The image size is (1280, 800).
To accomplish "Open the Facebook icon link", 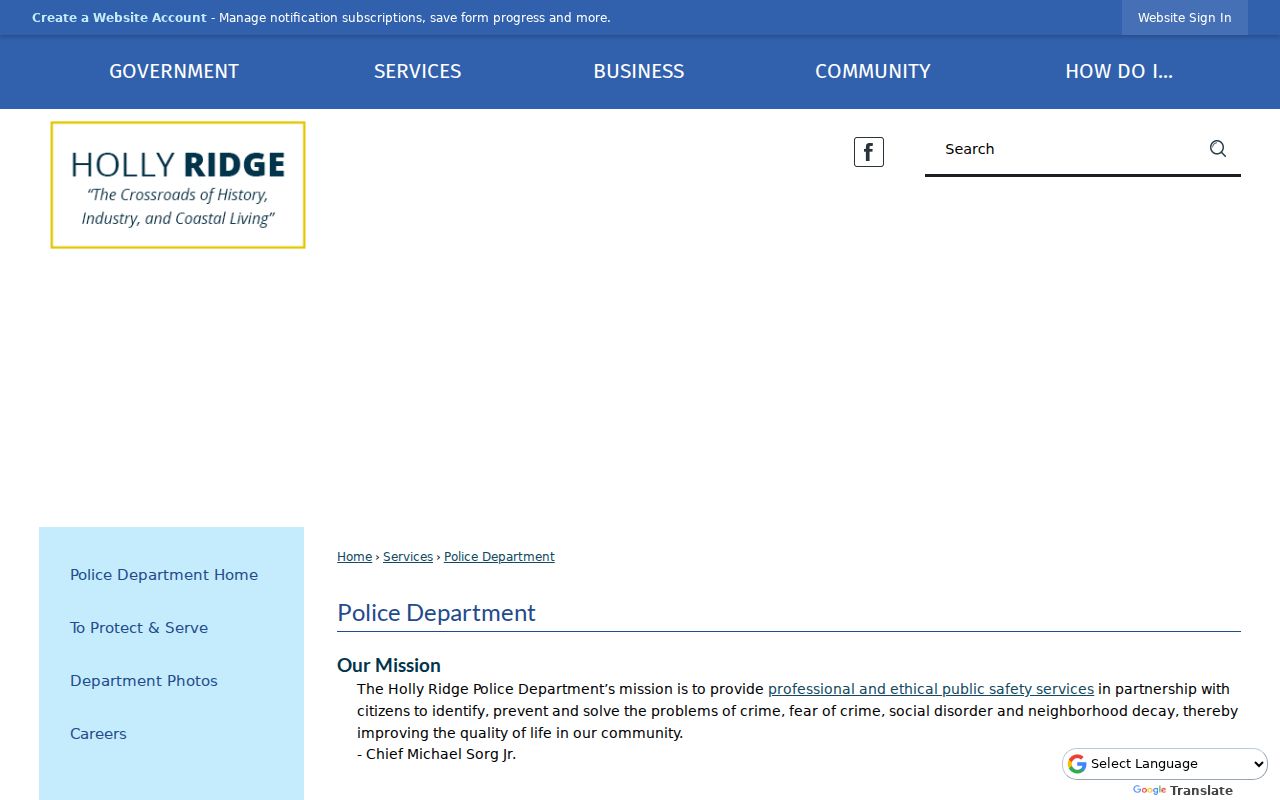I will pyautogui.click(x=869, y=152).
